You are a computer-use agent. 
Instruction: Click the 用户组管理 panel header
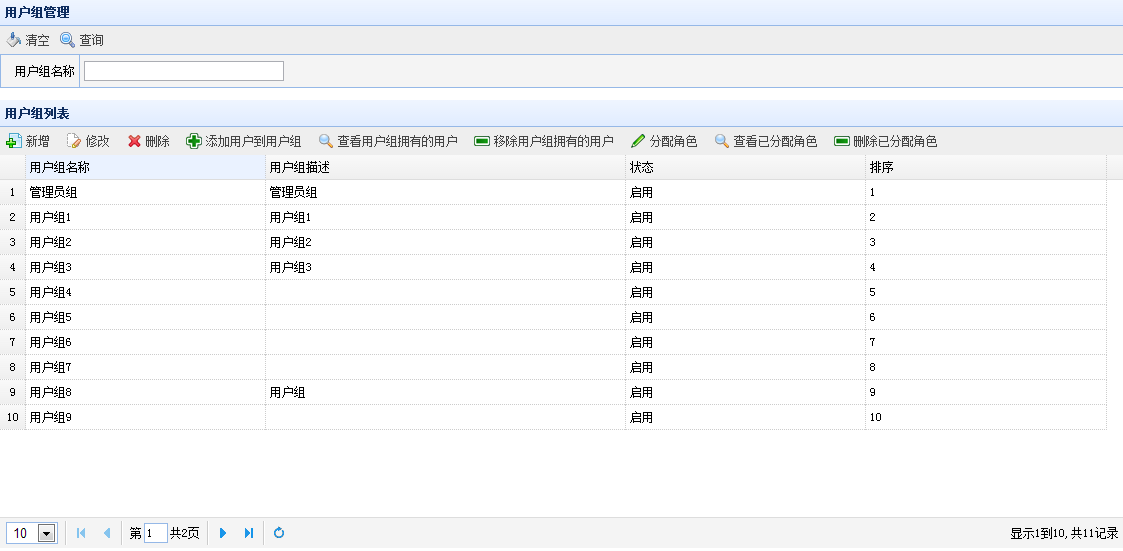click(x=562, y=13)
